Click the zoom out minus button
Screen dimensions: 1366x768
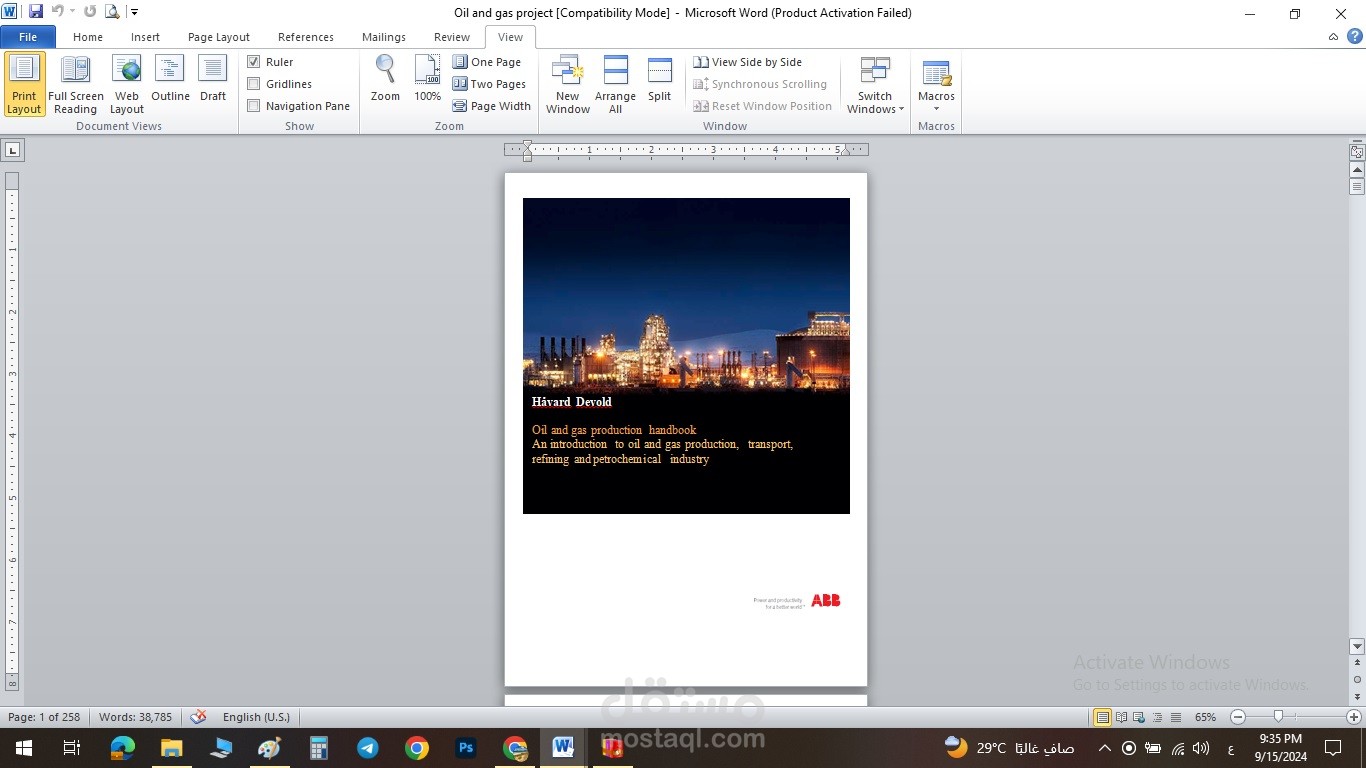pos(1237,717)
